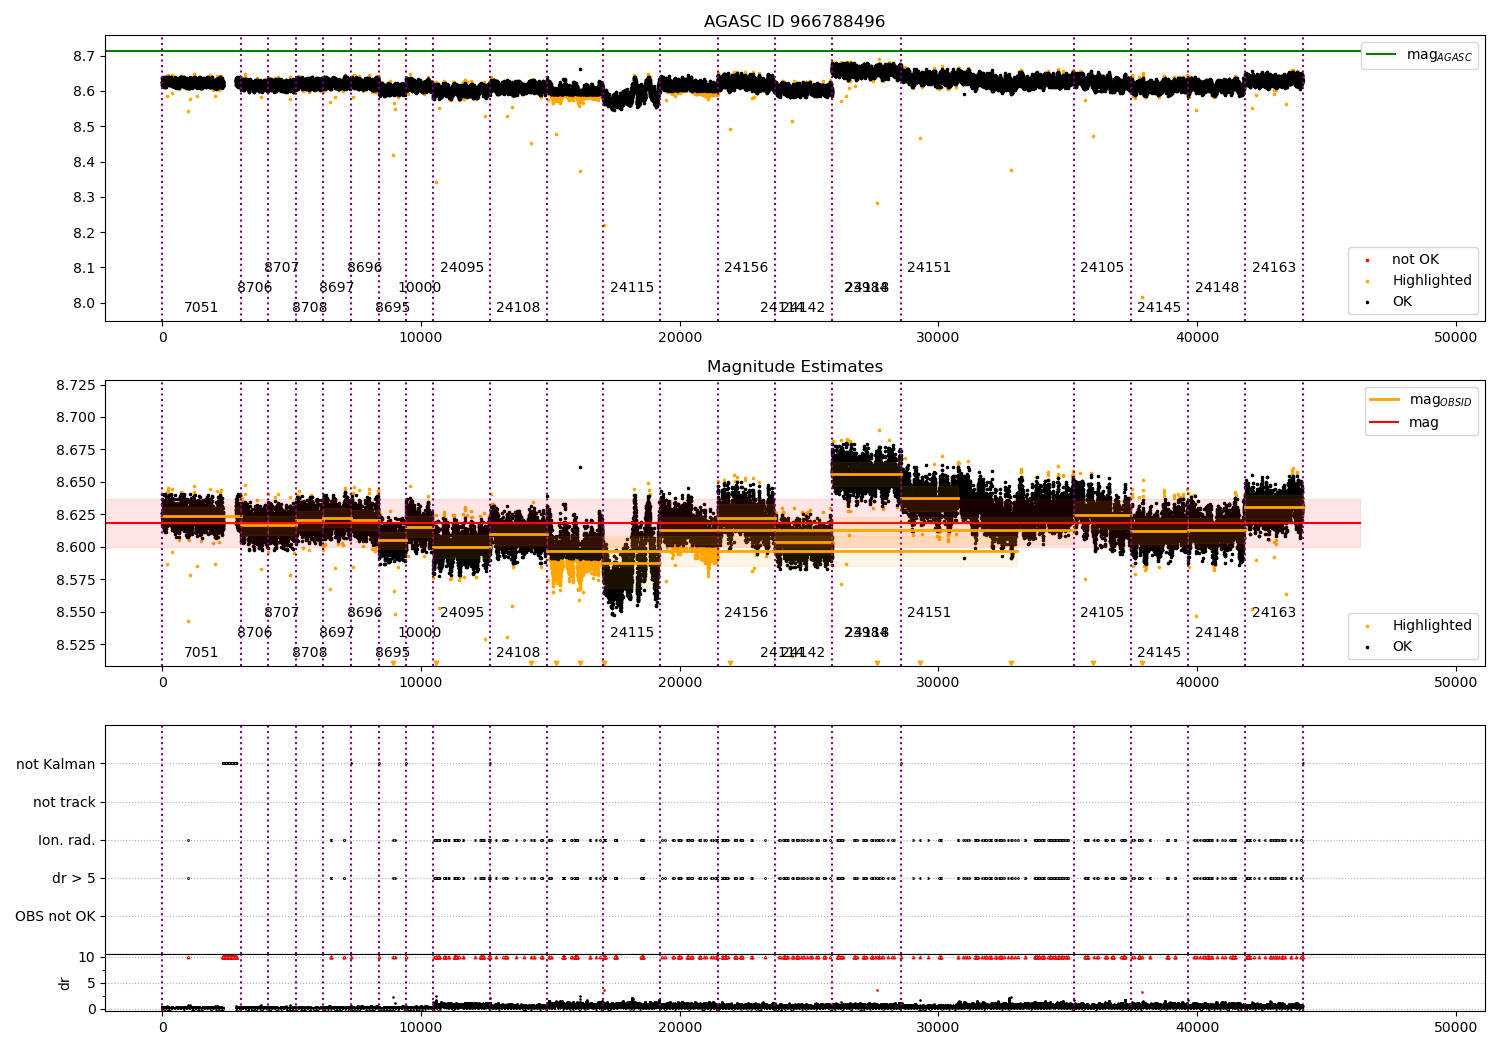Select the mag AGASC legend entry label

1439,55
